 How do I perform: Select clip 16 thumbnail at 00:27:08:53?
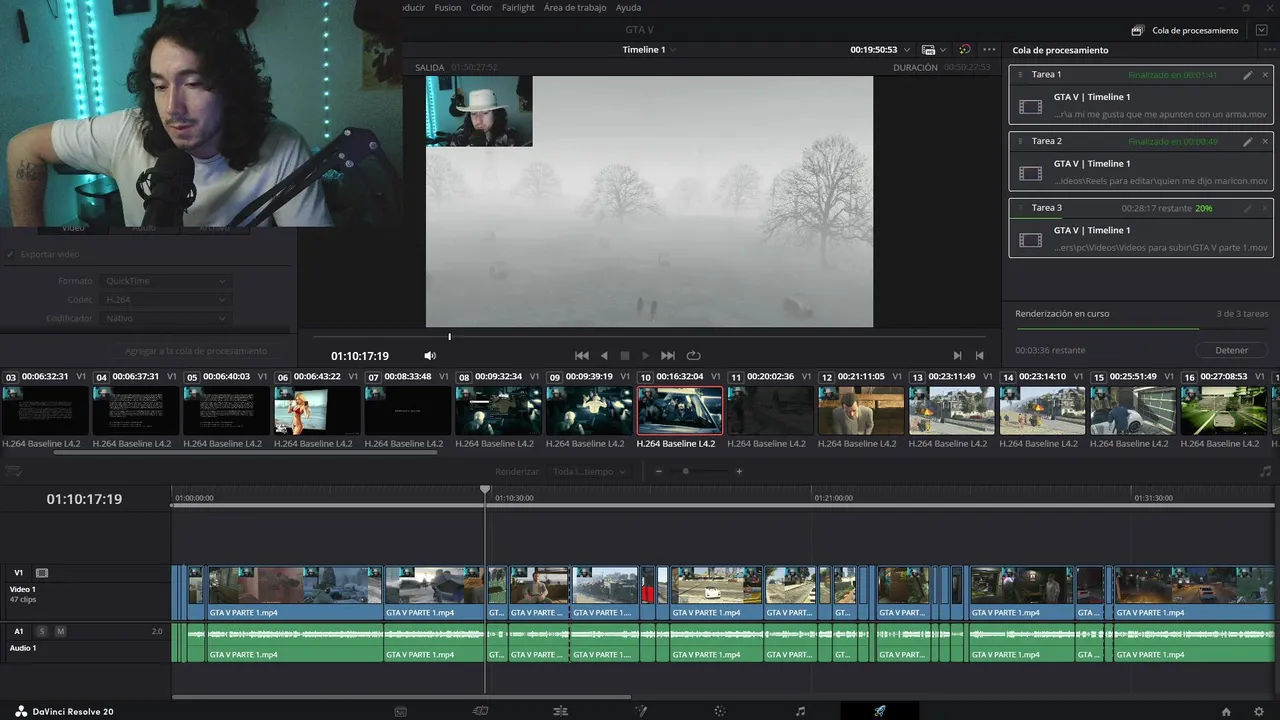coord(1223,410)
